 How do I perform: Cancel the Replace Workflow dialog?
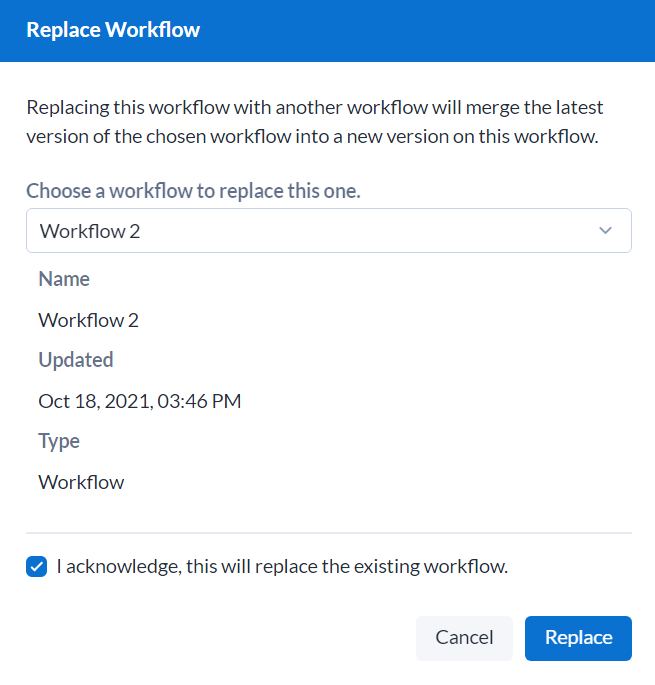[464, 638]
